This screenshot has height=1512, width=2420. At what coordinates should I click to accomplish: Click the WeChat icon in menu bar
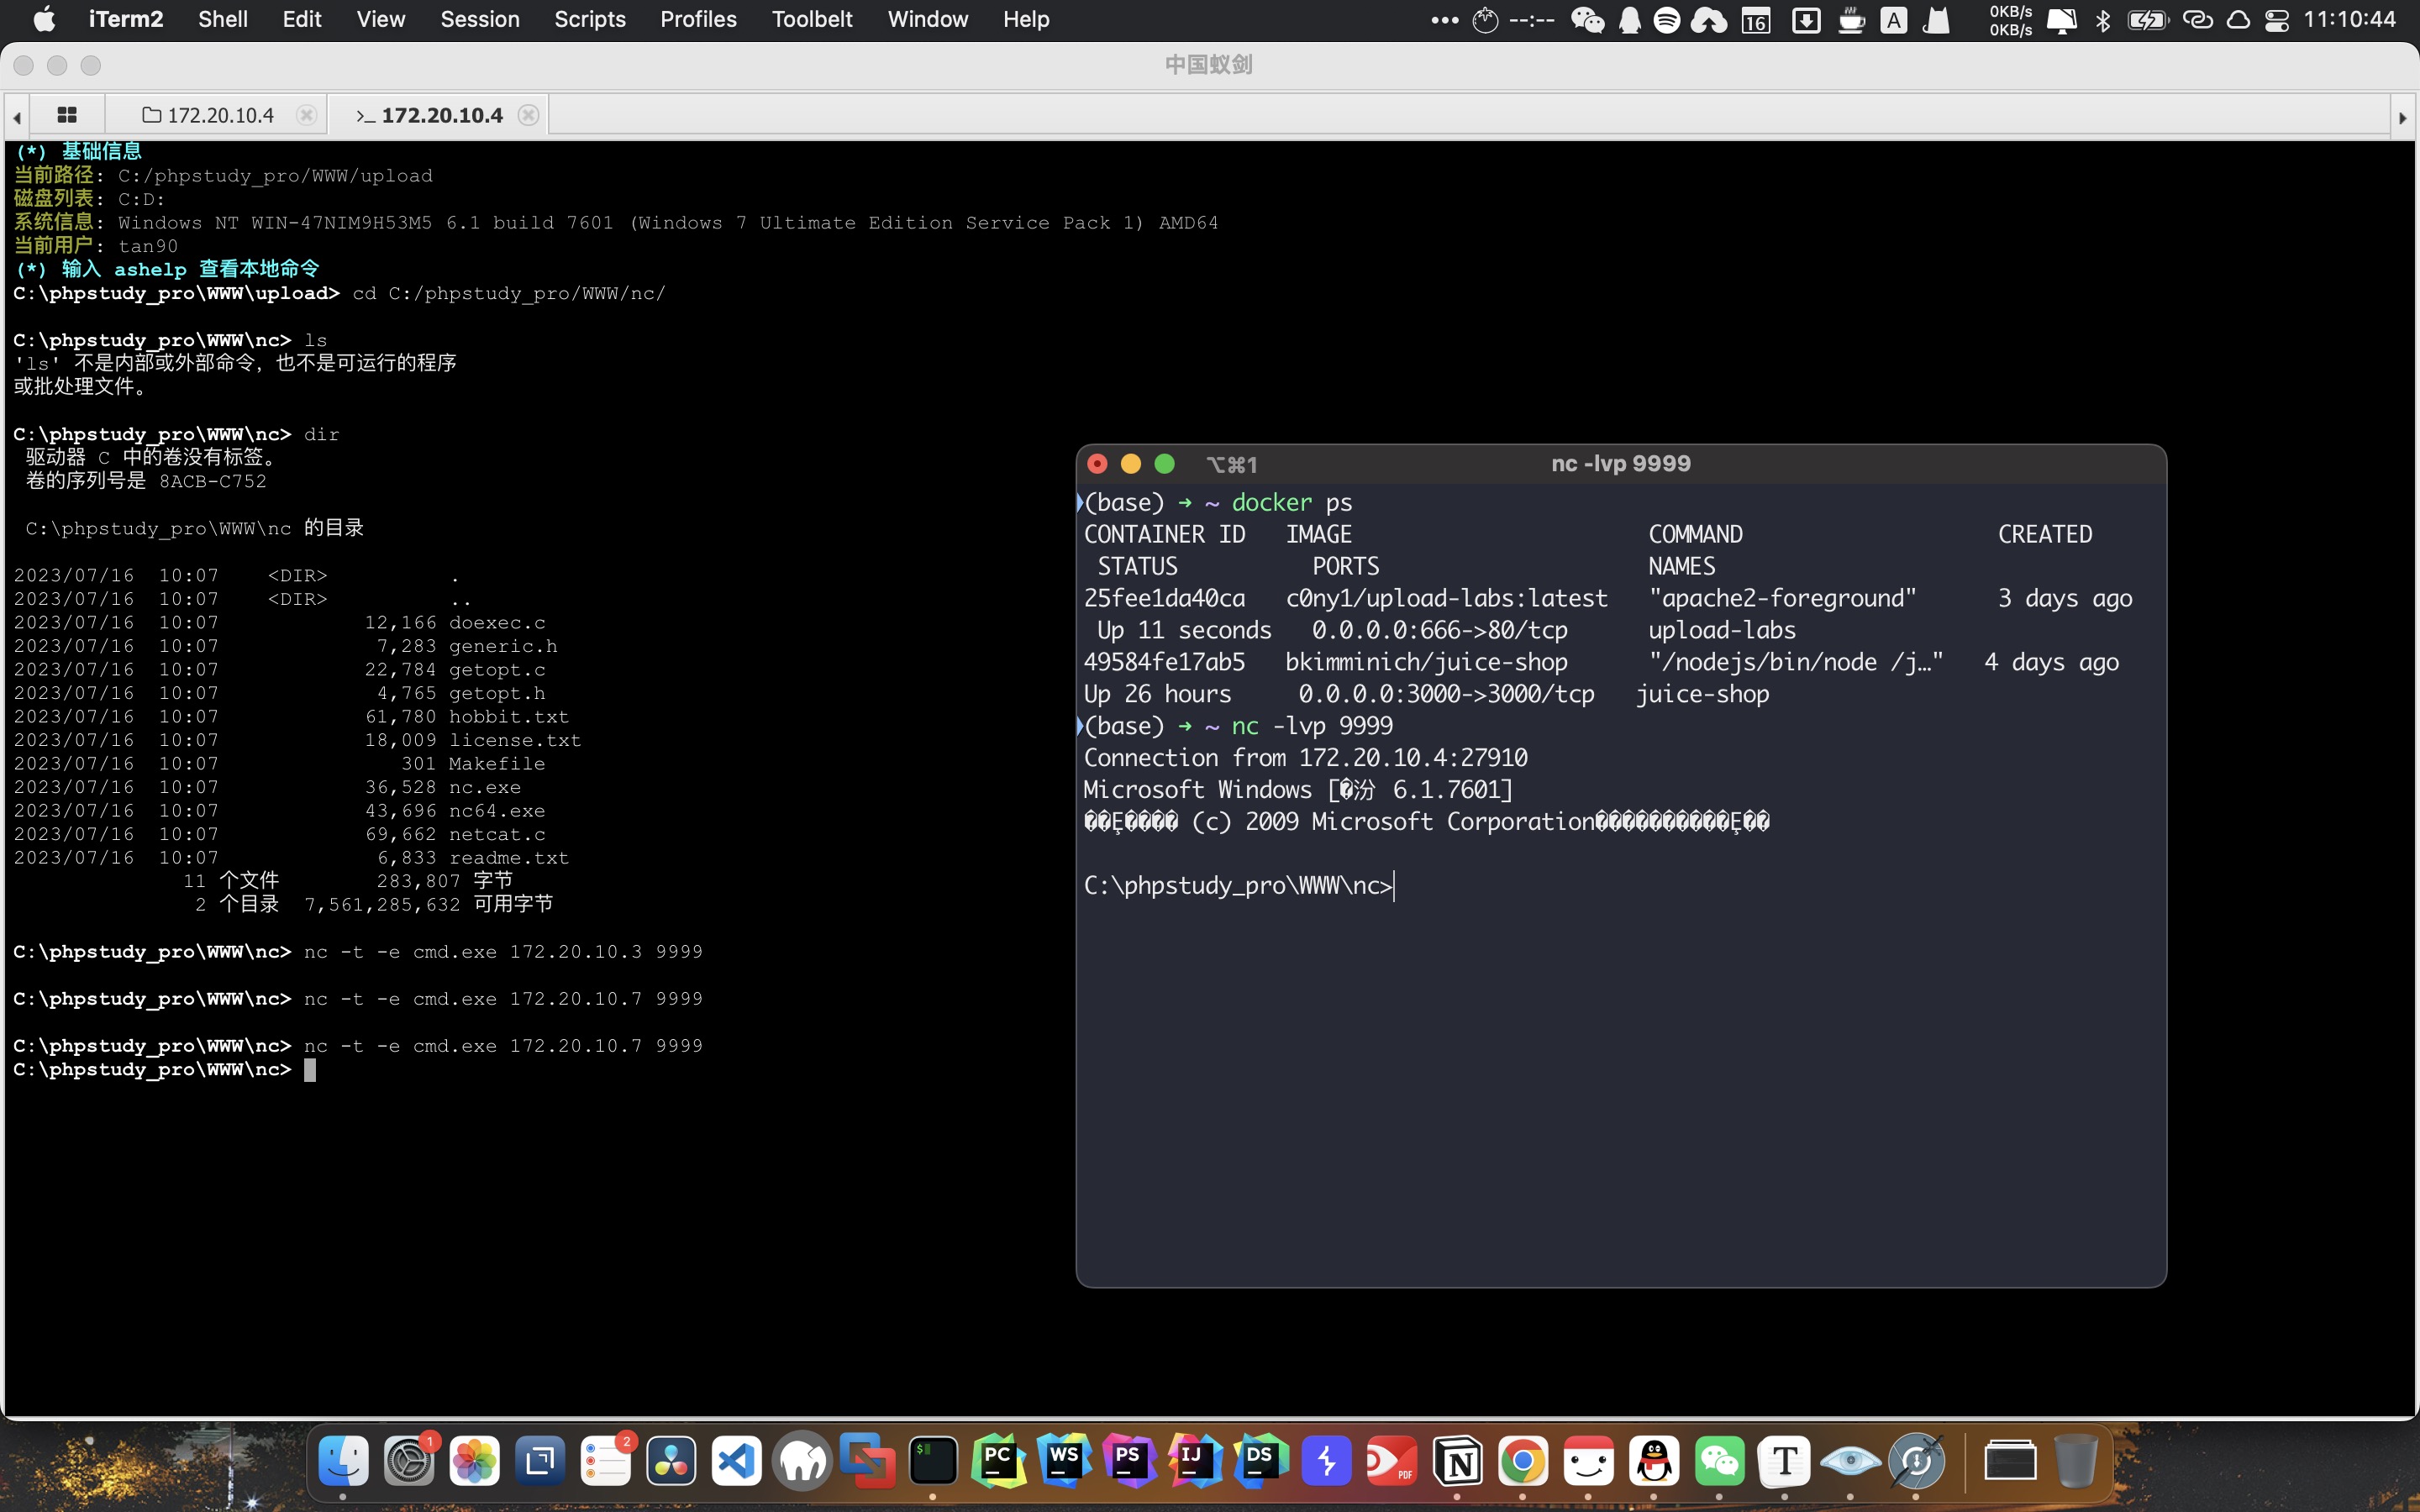(x=1587, y=19)
